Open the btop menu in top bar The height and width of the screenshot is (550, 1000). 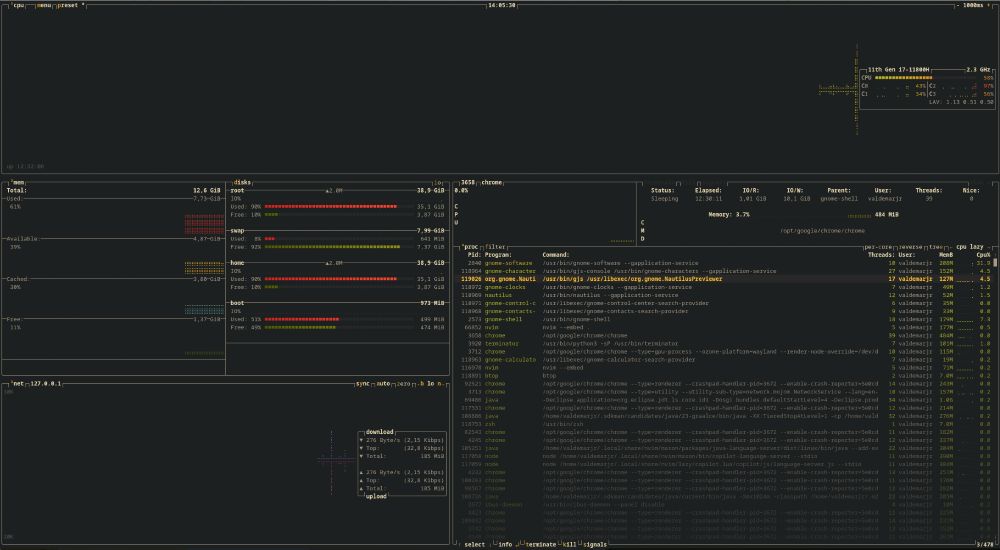tap(44, 5)
